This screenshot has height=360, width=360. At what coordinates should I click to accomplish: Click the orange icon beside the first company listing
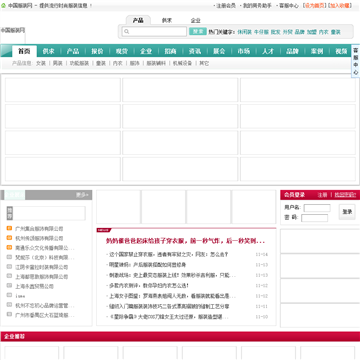(x=9, y=229)
